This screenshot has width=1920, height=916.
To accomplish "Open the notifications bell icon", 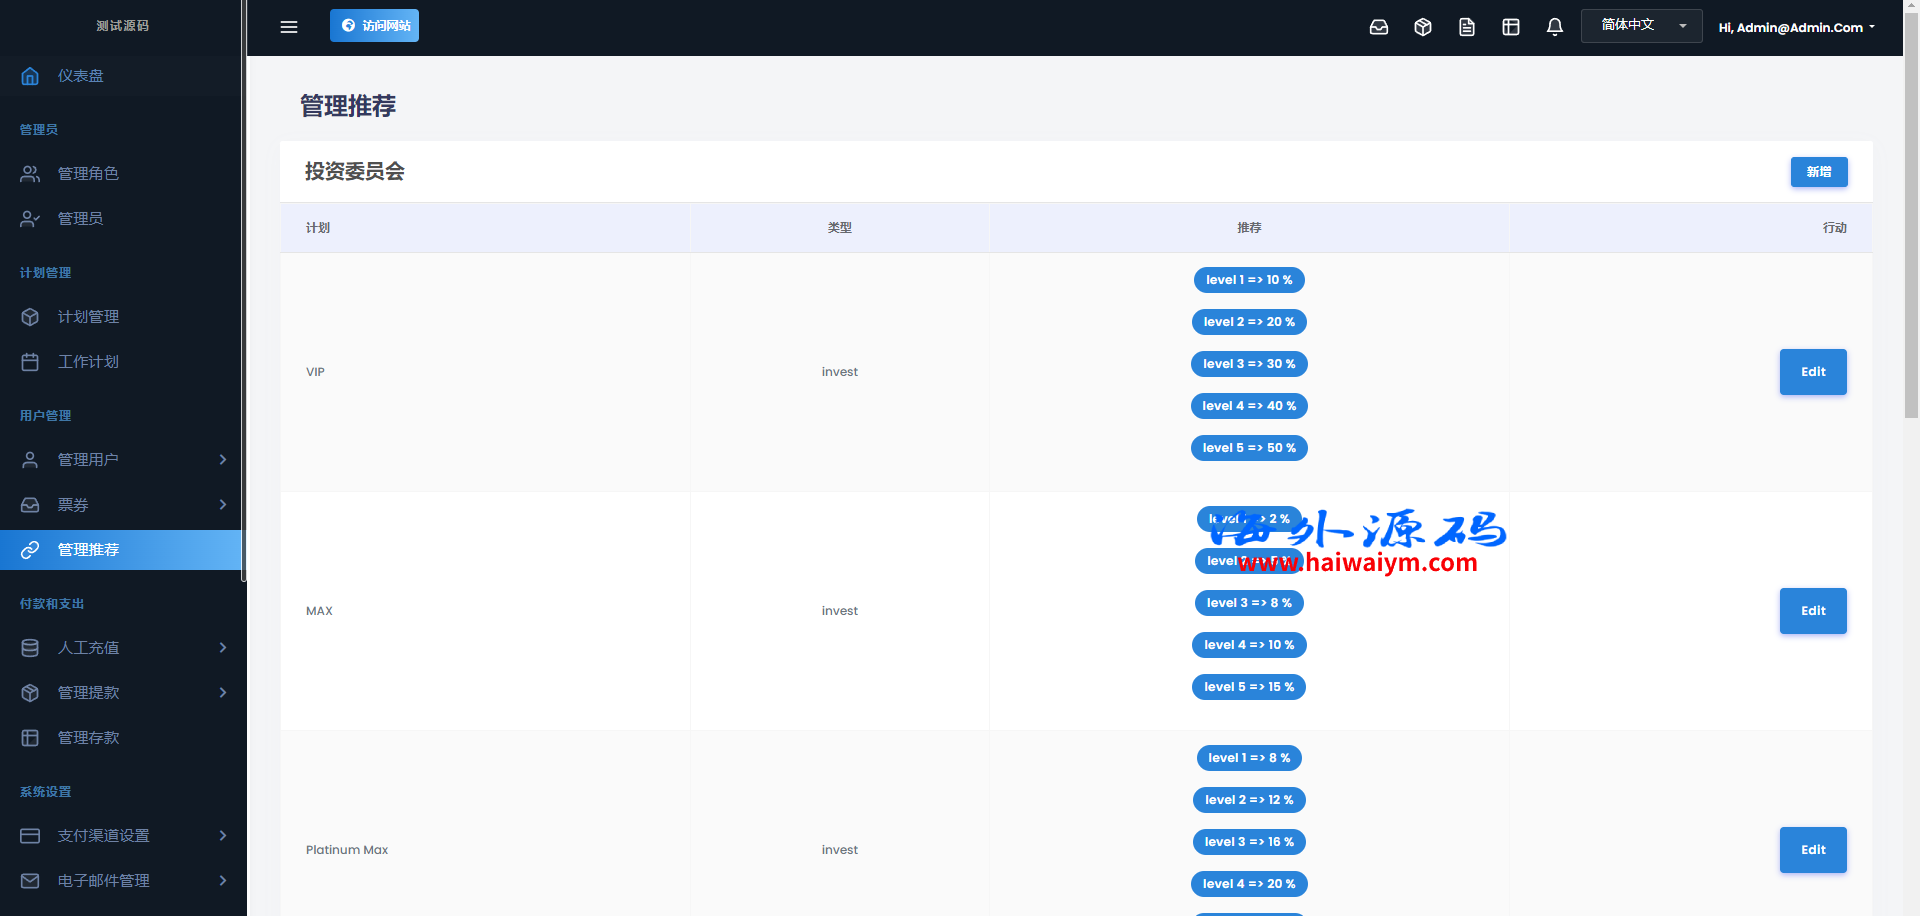I will tap(1555, 27).
